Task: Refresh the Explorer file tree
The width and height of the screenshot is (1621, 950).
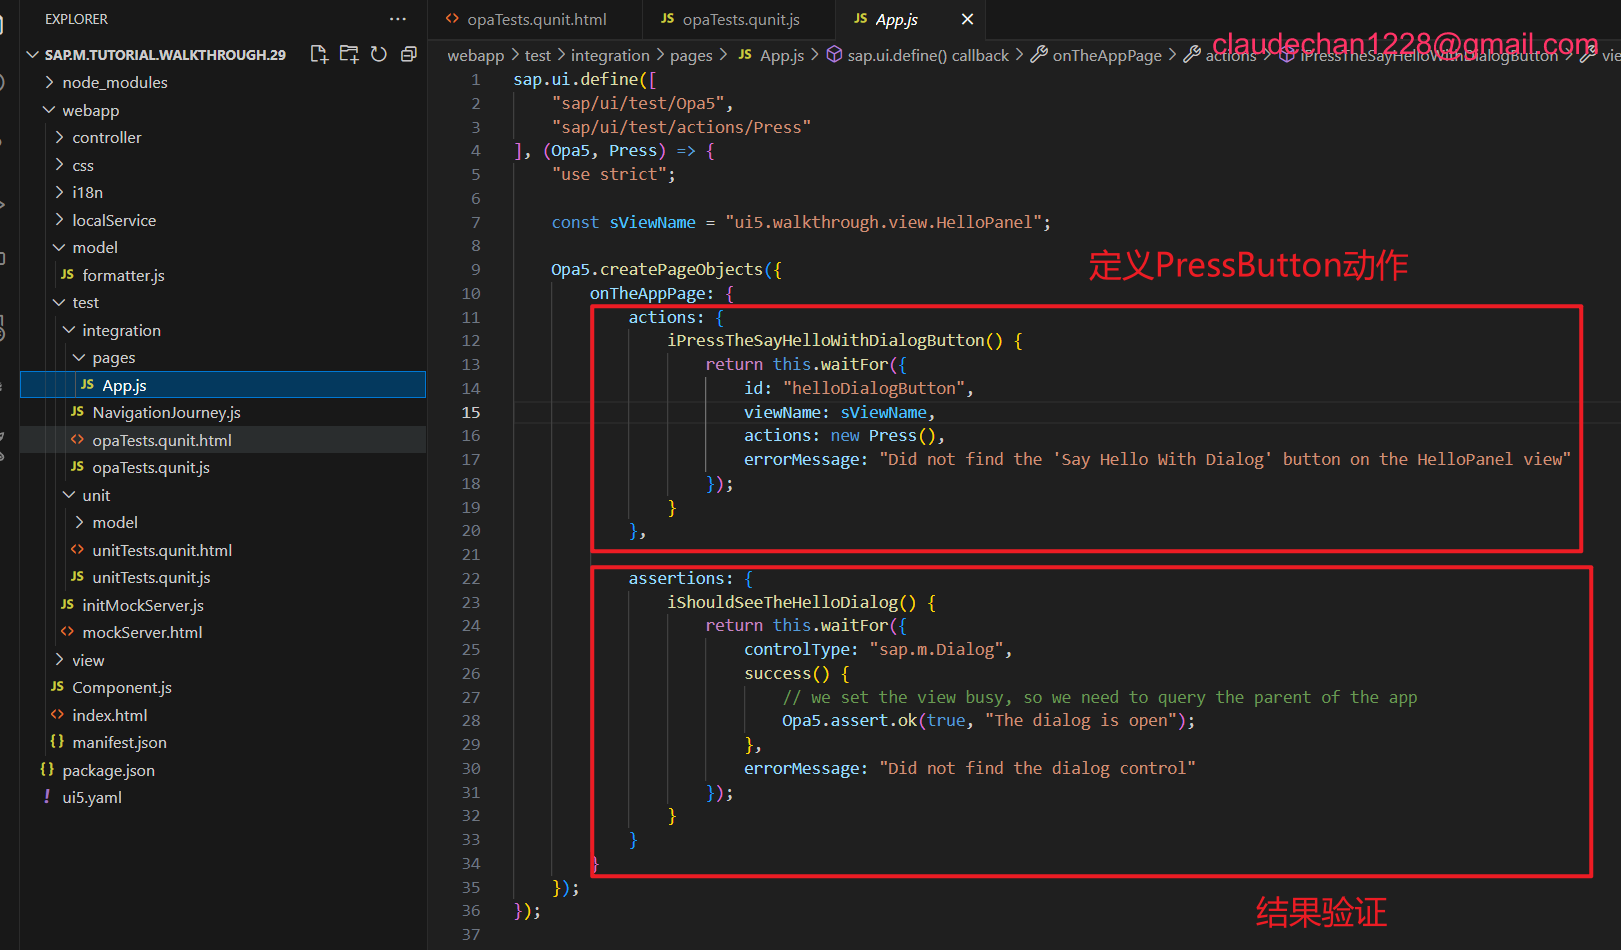Action: coord(379,54)
